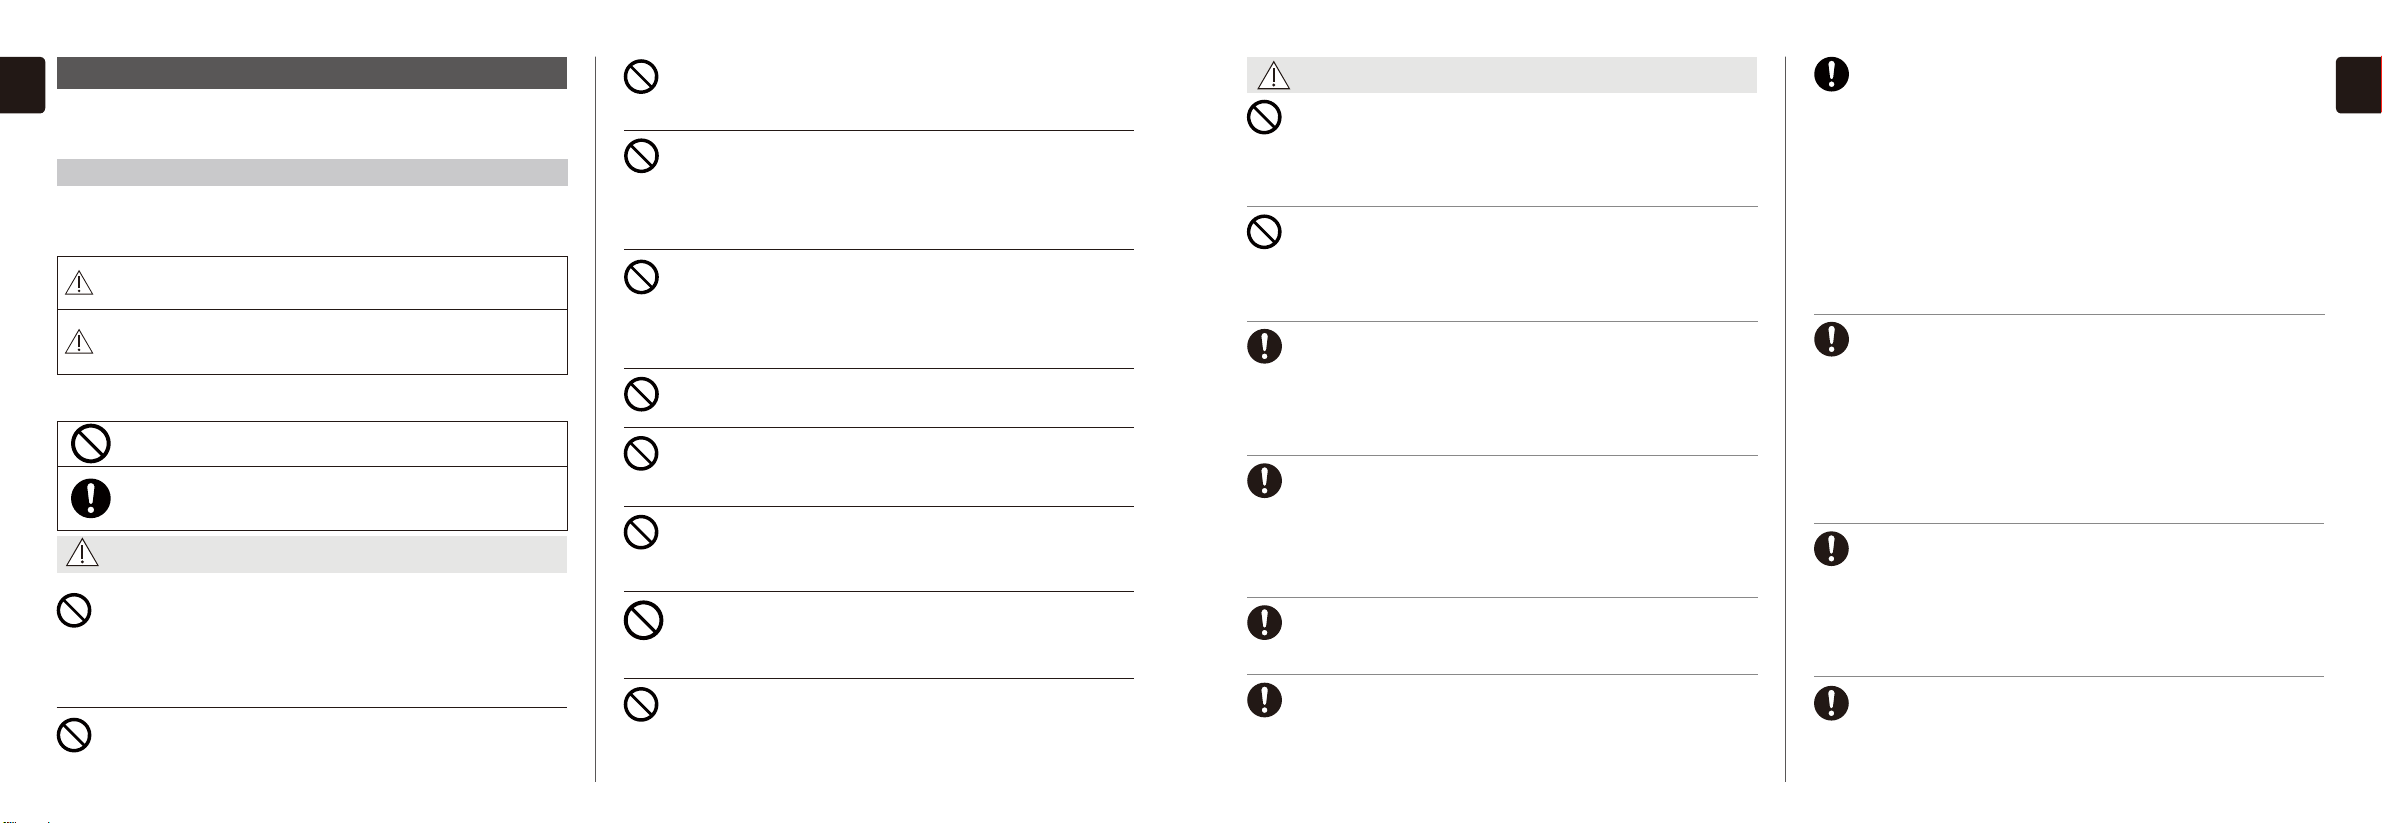The image size is (2382, 823).
Task: Click the last exclamation icon in the third column
Action: click(1264, 699)
